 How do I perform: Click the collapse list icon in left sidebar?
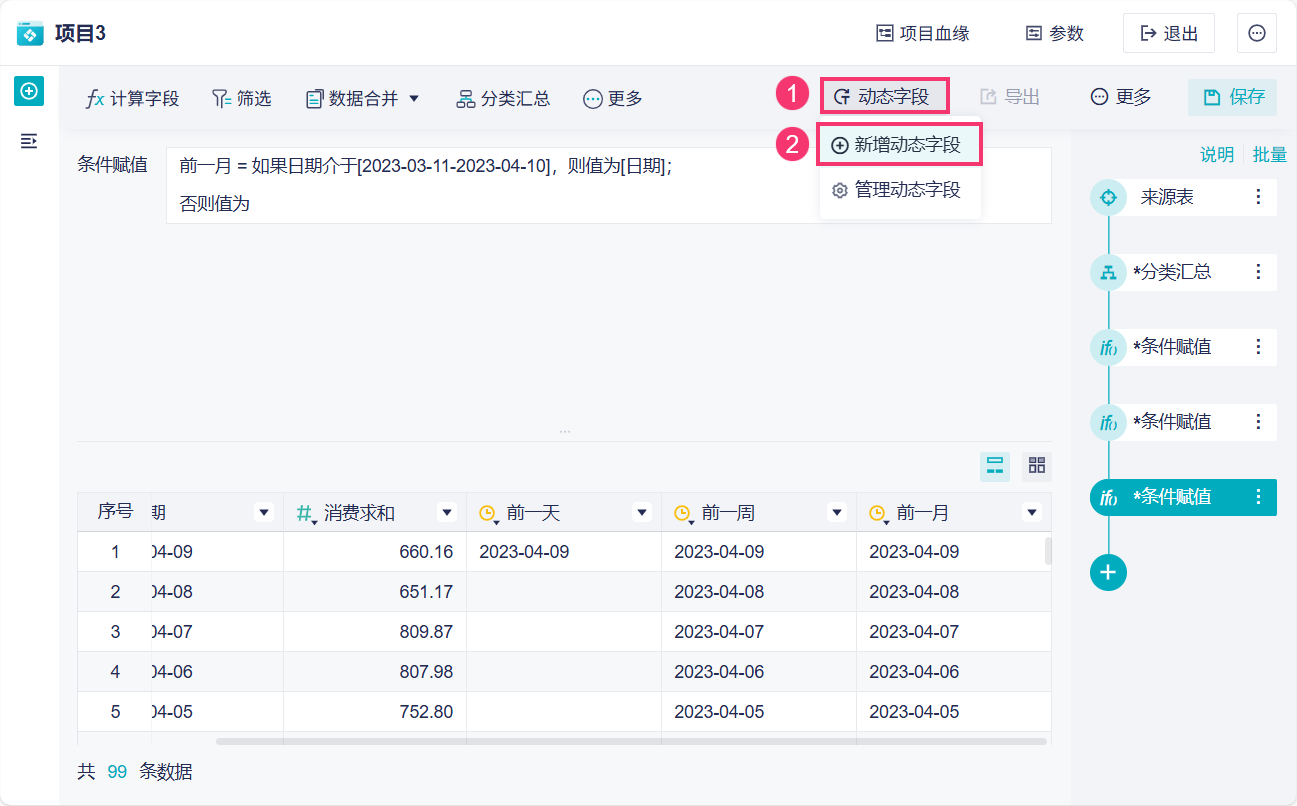click(29, 141)
